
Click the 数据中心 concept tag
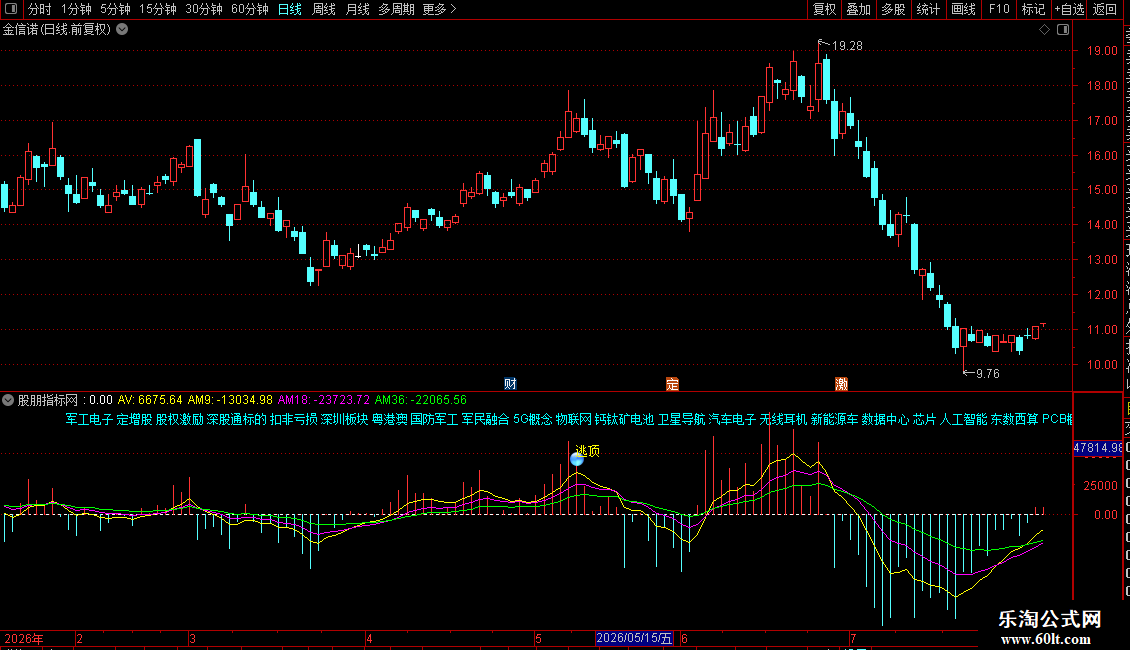pyautogui.click(x=886, y=419)
